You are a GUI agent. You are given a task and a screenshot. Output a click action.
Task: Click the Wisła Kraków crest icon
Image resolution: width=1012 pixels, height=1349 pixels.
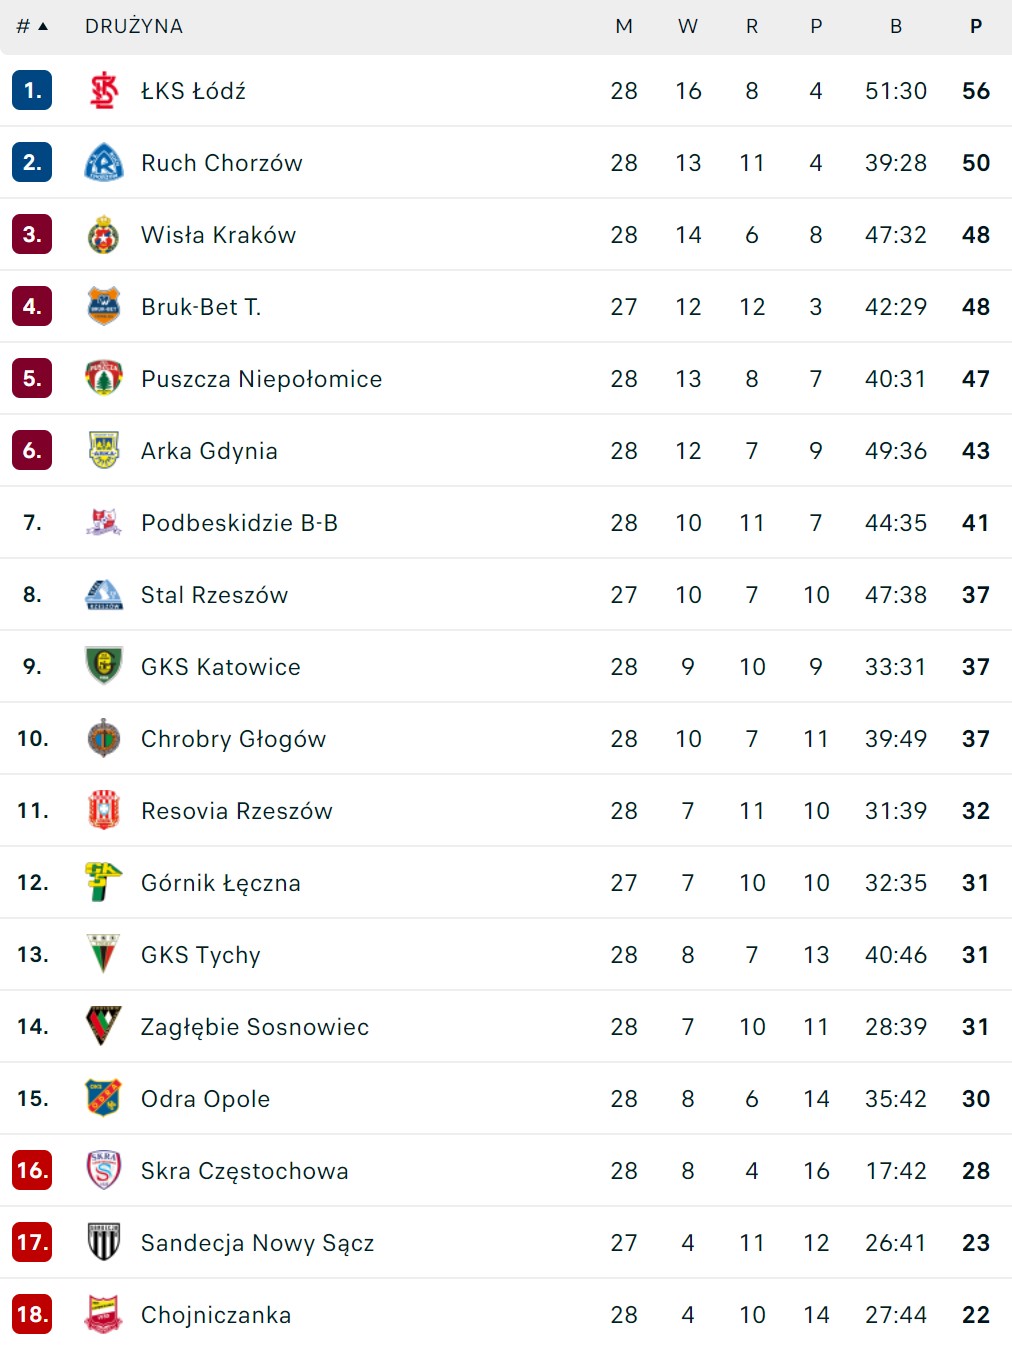[104, 235]
